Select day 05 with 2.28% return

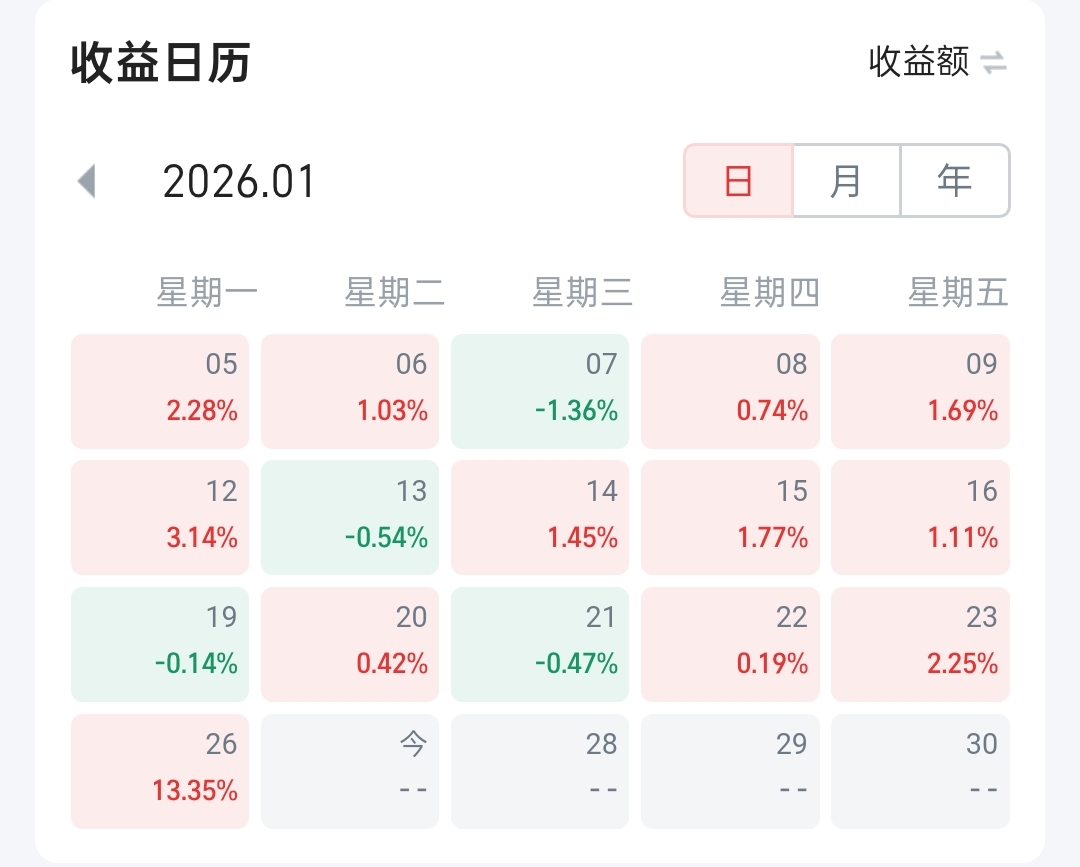pyautogui.click(x=160, y=391)
